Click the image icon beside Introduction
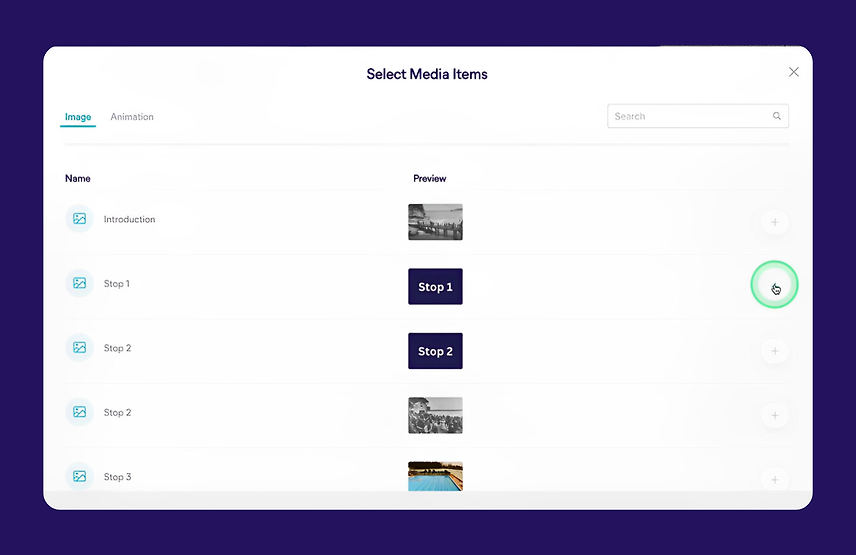Viewport: 856px width, 555px height. tap(80, 219)
